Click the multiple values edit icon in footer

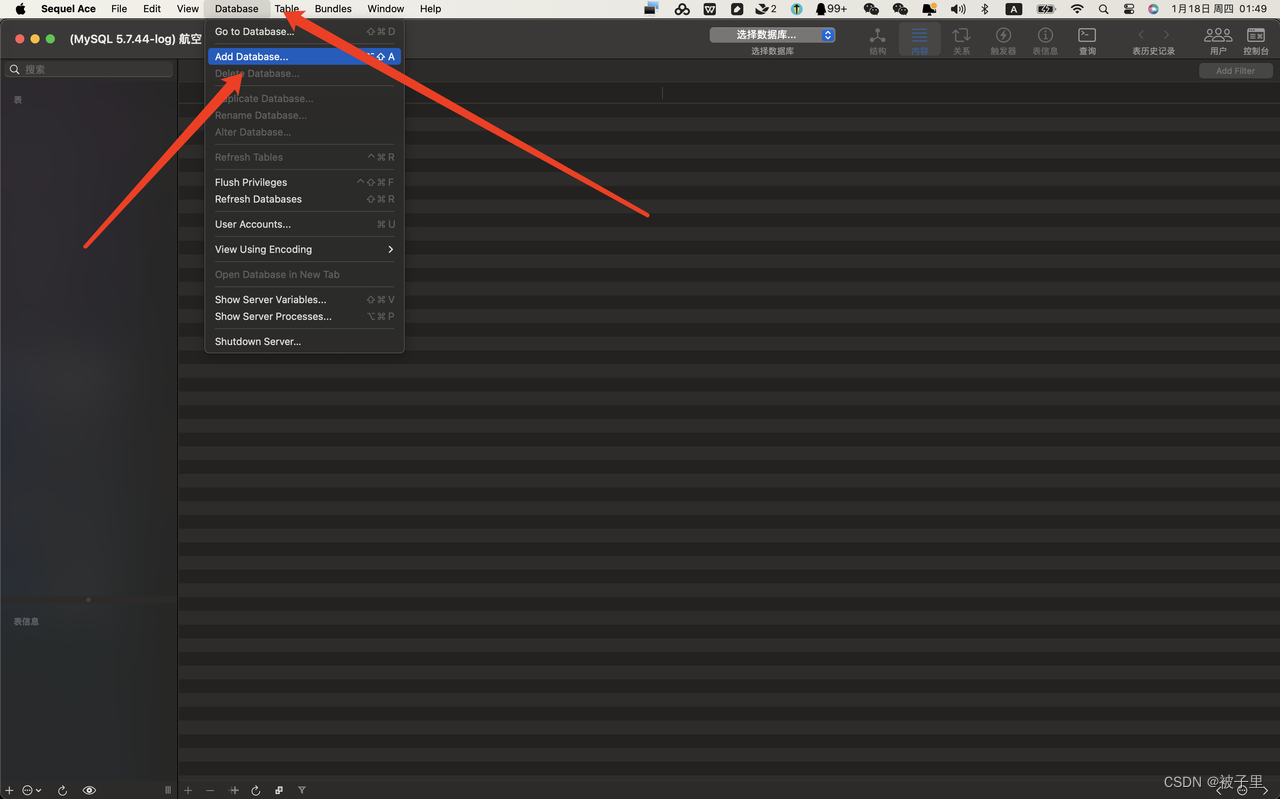pyautogui.click(x=279, y=790)
